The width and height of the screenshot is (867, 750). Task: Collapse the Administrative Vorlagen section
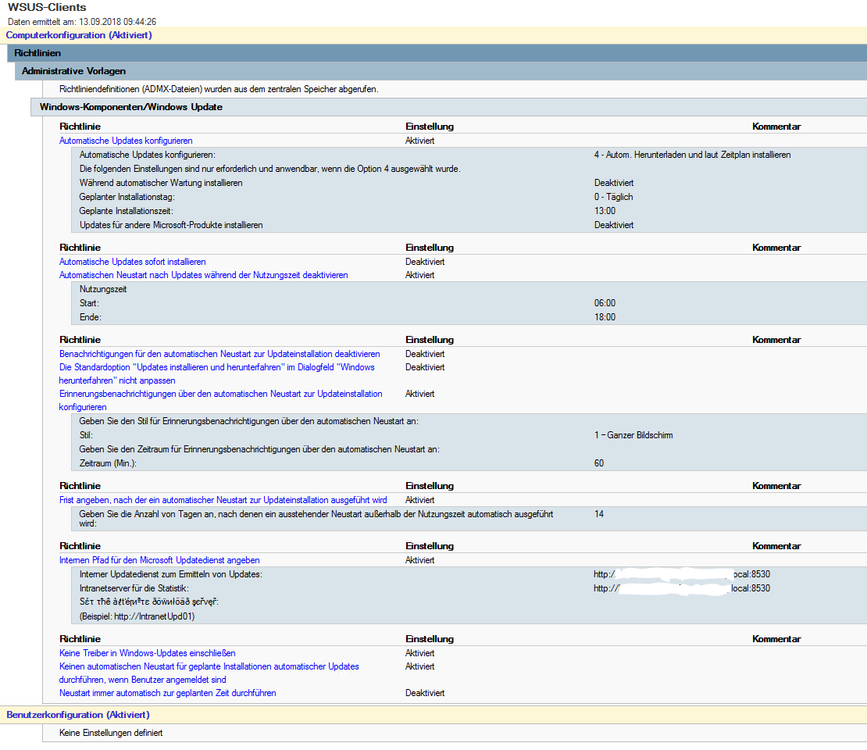[x=75, y=71]
